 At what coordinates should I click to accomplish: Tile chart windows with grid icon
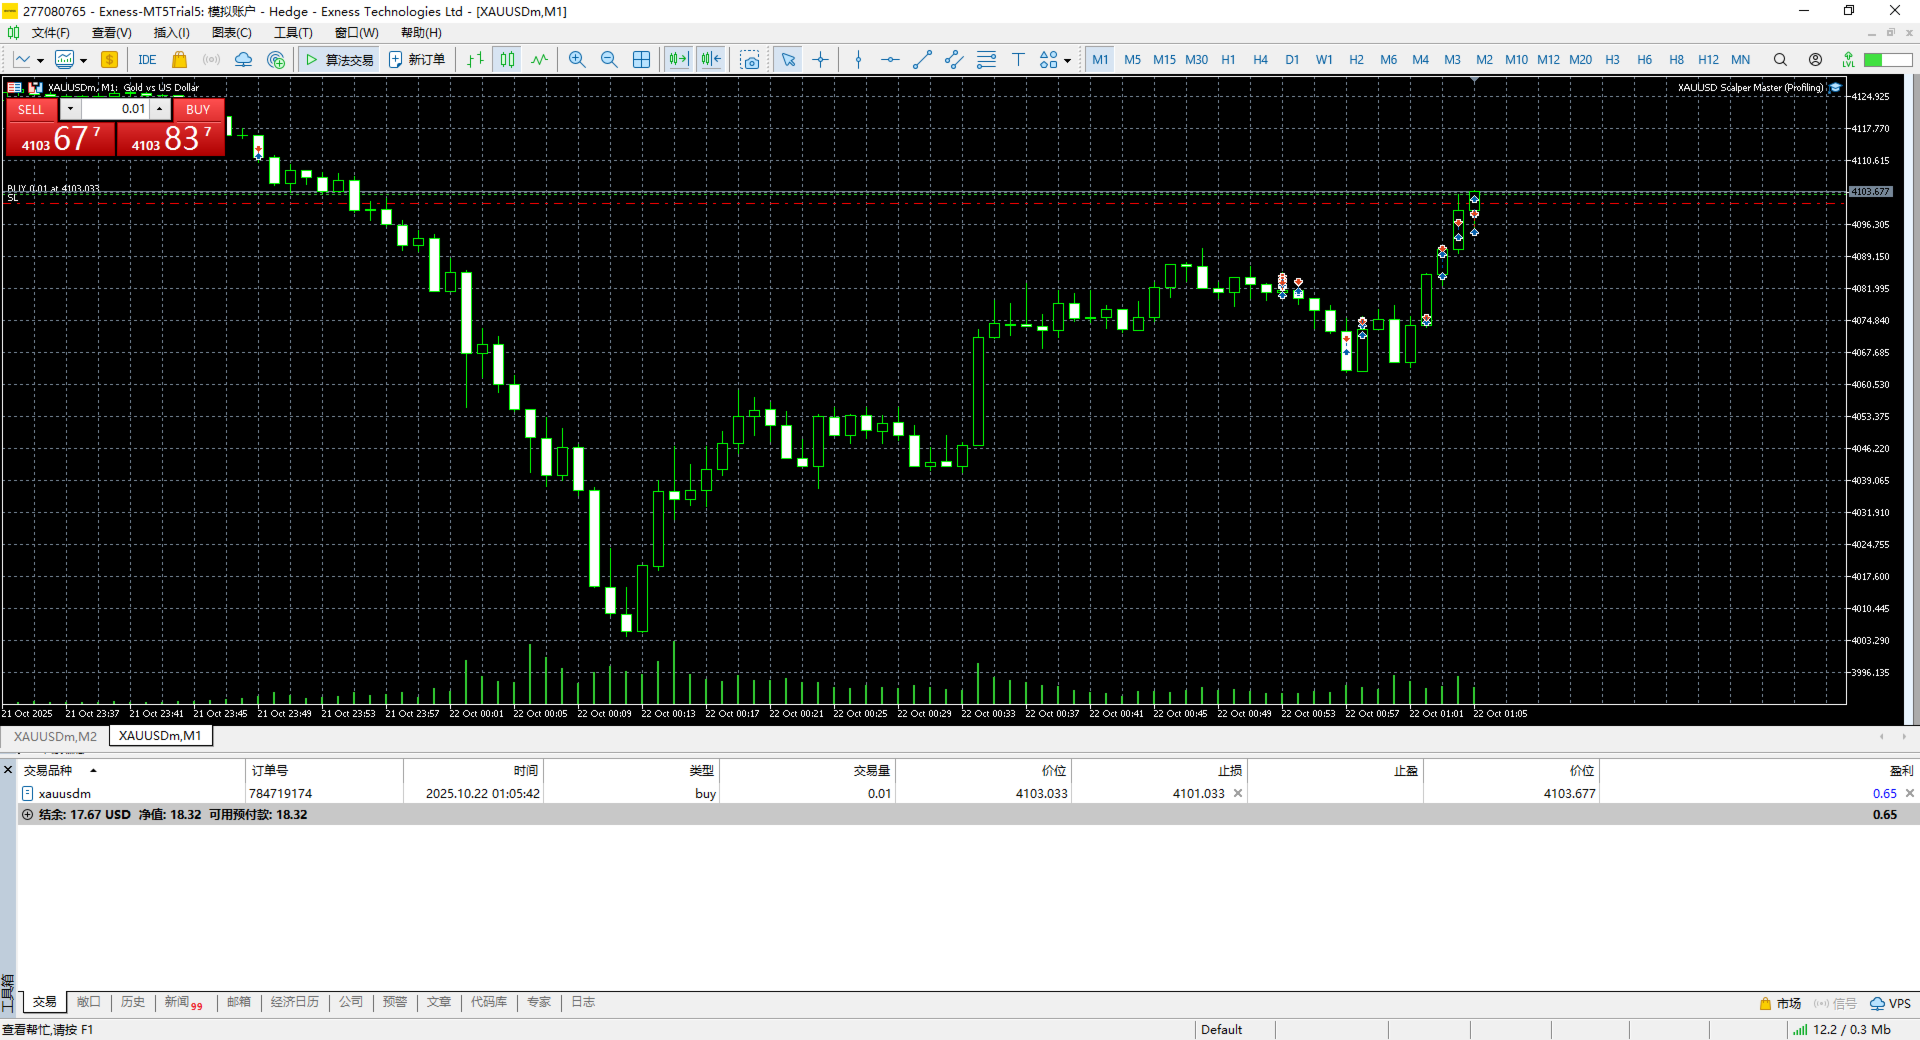[642, 60]
